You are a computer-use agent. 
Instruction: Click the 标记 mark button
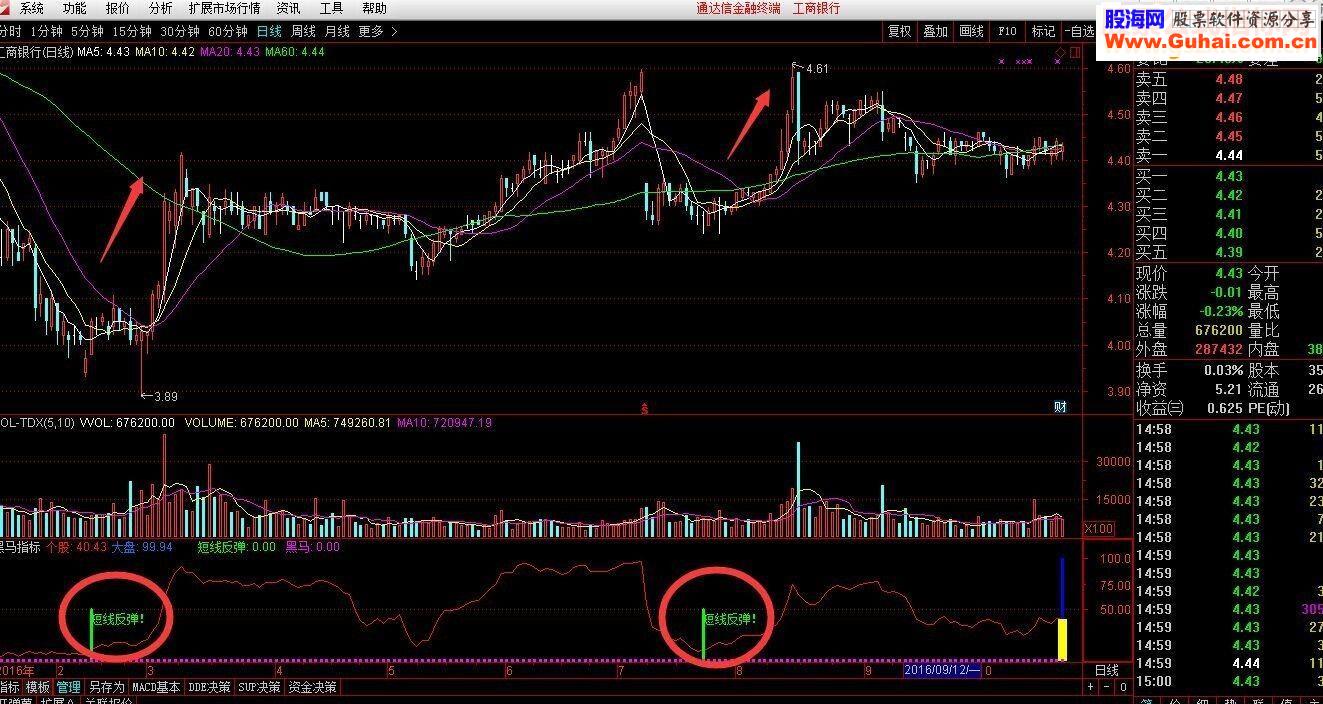pos(1043,31)
